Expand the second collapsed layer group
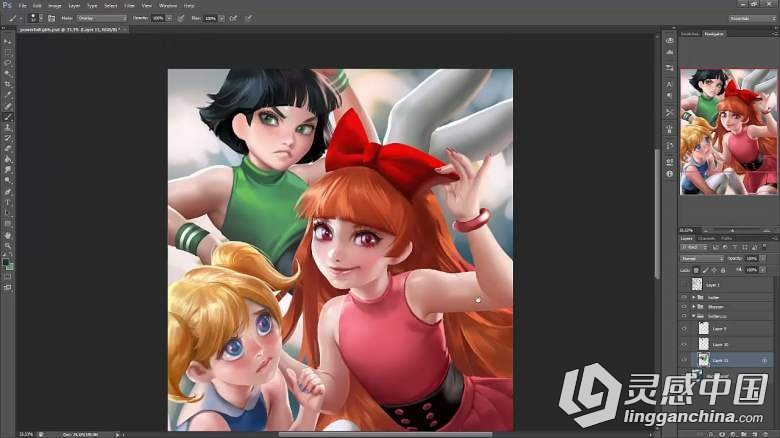780x438 pixels. coord(693,307)
